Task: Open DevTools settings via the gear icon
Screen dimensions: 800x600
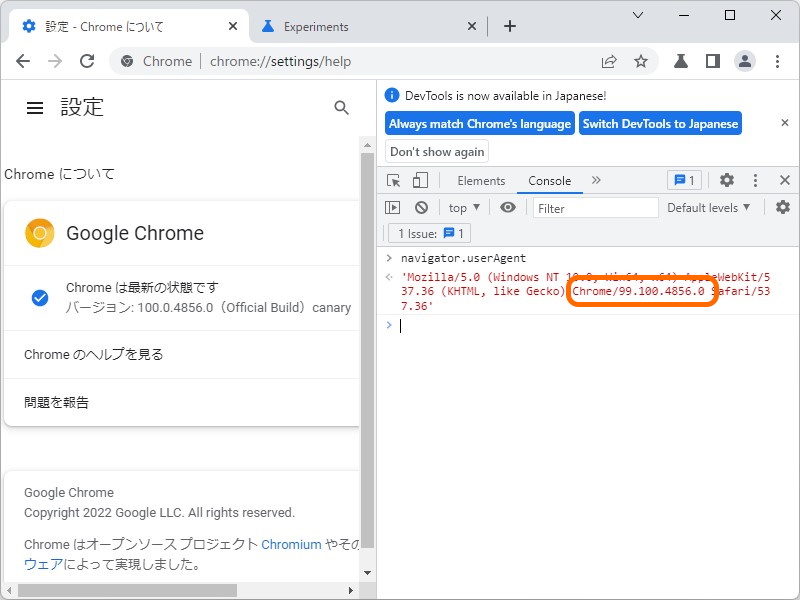Action: click(726, 181)
